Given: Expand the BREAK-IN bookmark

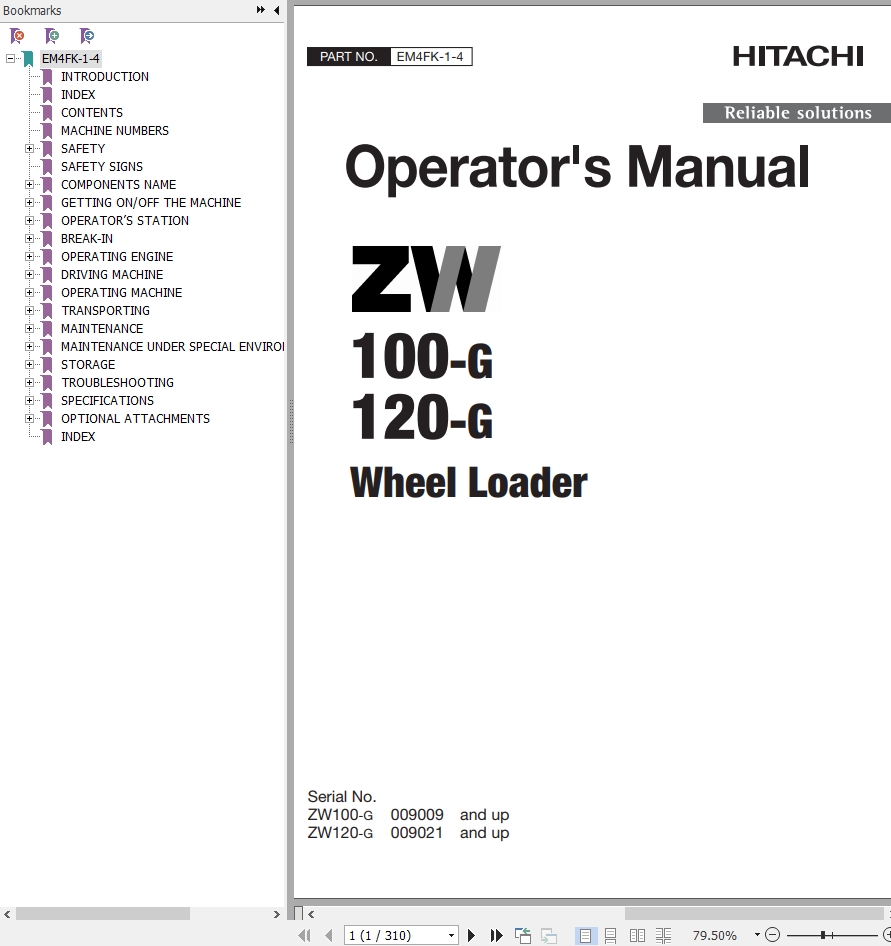Looking at the screenshot, I should 29,238.
